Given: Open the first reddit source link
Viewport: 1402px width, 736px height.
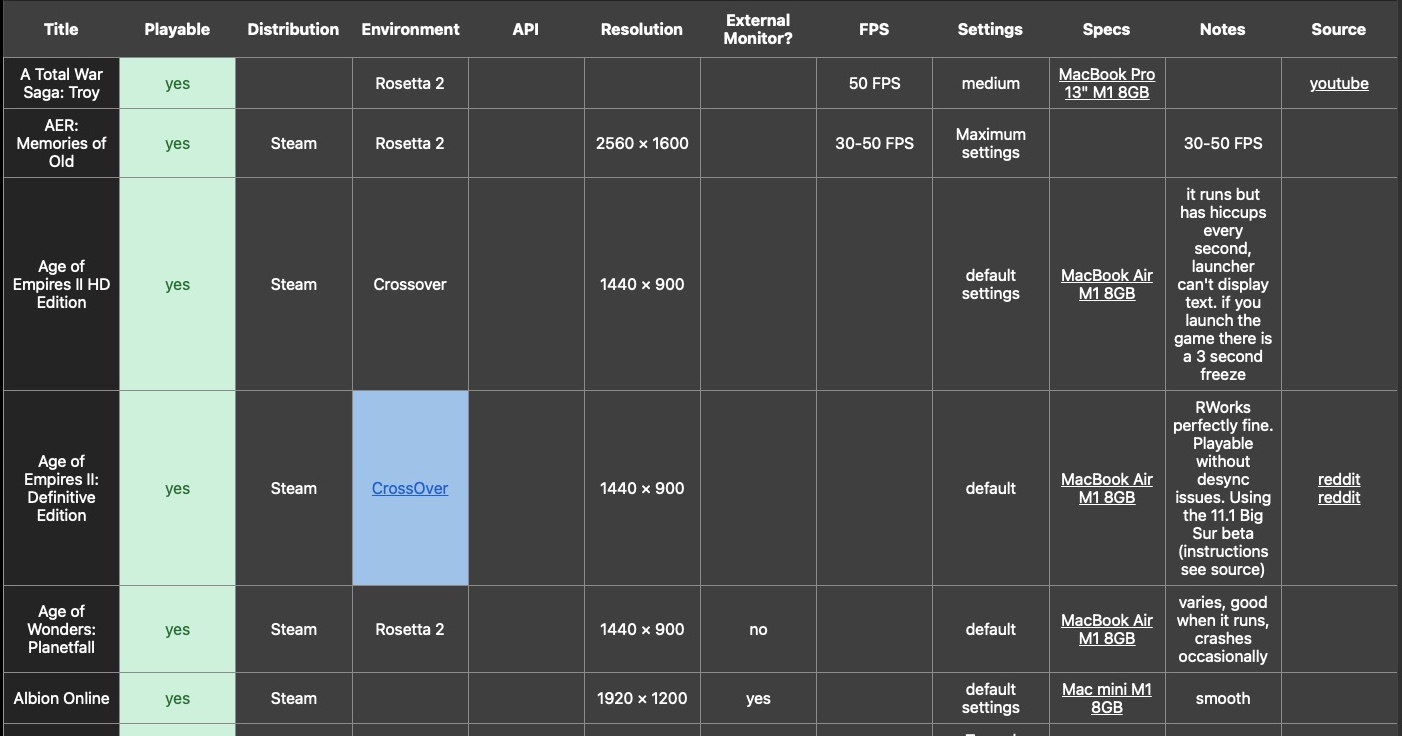Looking at the screenshot, I should (1338, 480).
